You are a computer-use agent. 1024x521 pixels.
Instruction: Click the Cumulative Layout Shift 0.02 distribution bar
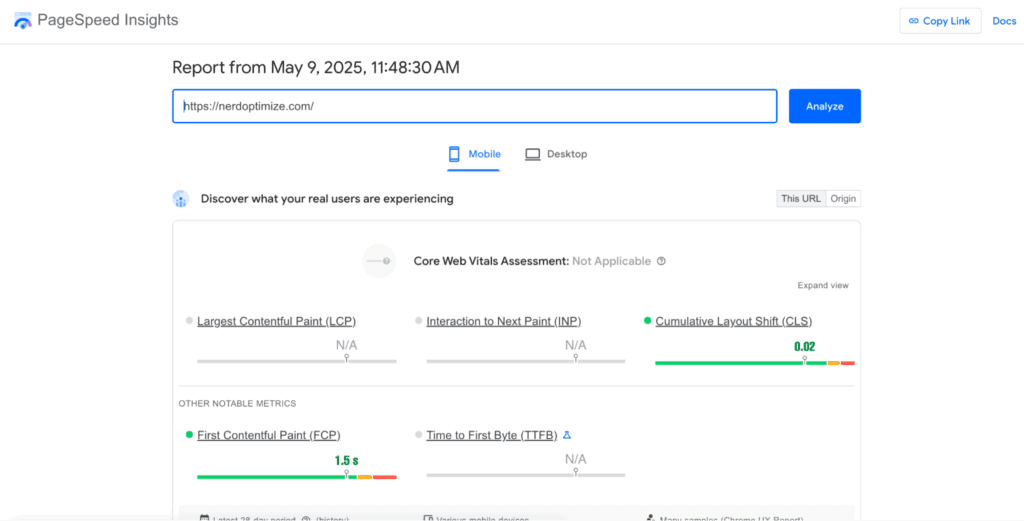click(x=754, y=362)
